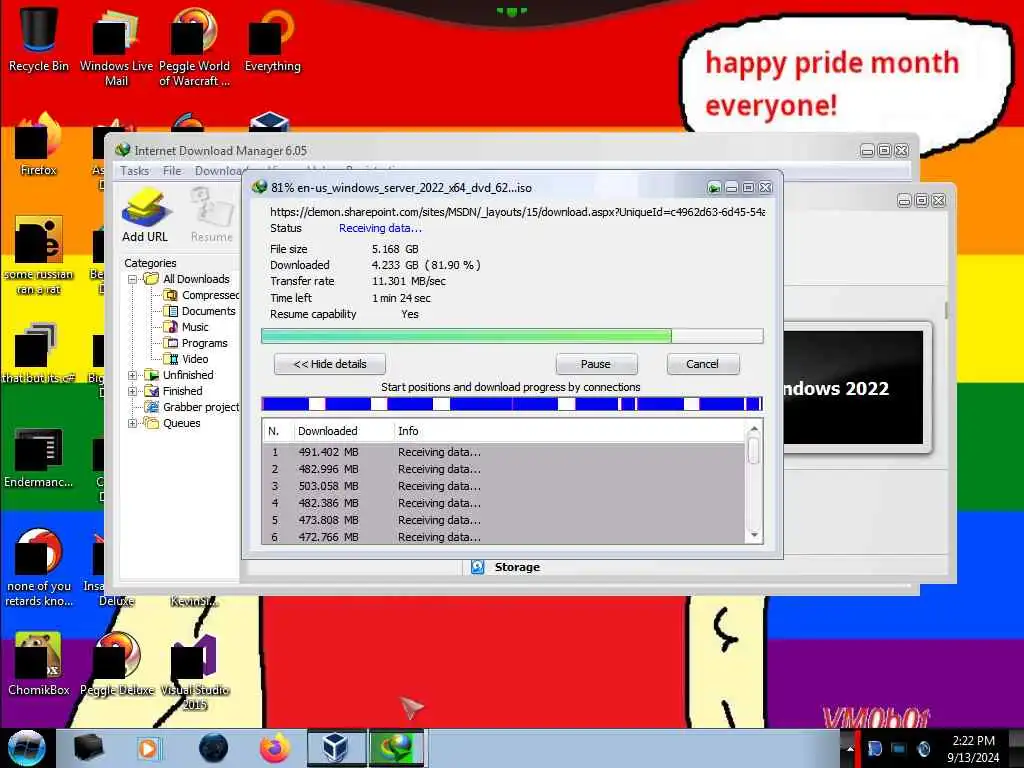Click the connection list scrollbar down arrow
Screen dimensions: 1024x768
point(754,535)
